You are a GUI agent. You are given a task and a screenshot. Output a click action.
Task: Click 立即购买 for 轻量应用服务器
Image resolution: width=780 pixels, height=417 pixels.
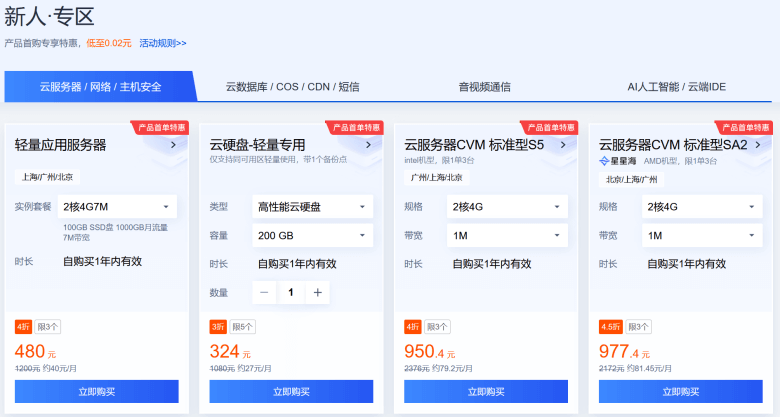97,391
